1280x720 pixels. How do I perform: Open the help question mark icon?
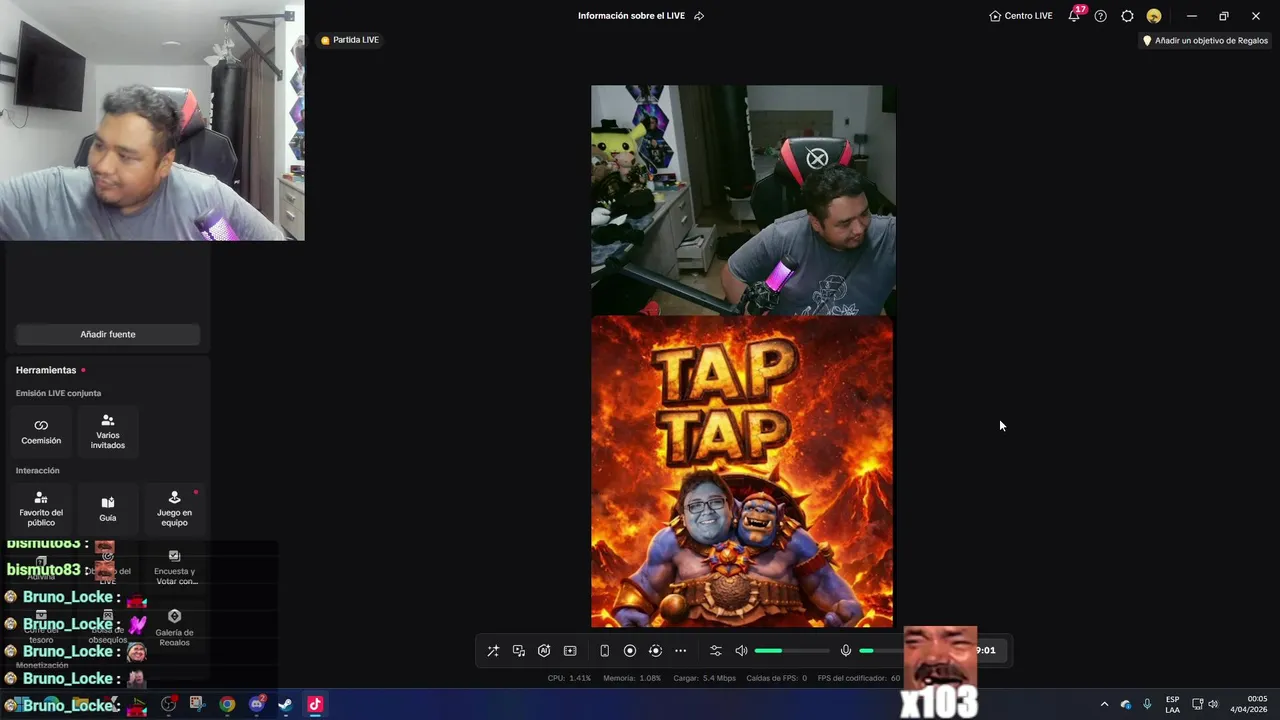[1100, 16]
